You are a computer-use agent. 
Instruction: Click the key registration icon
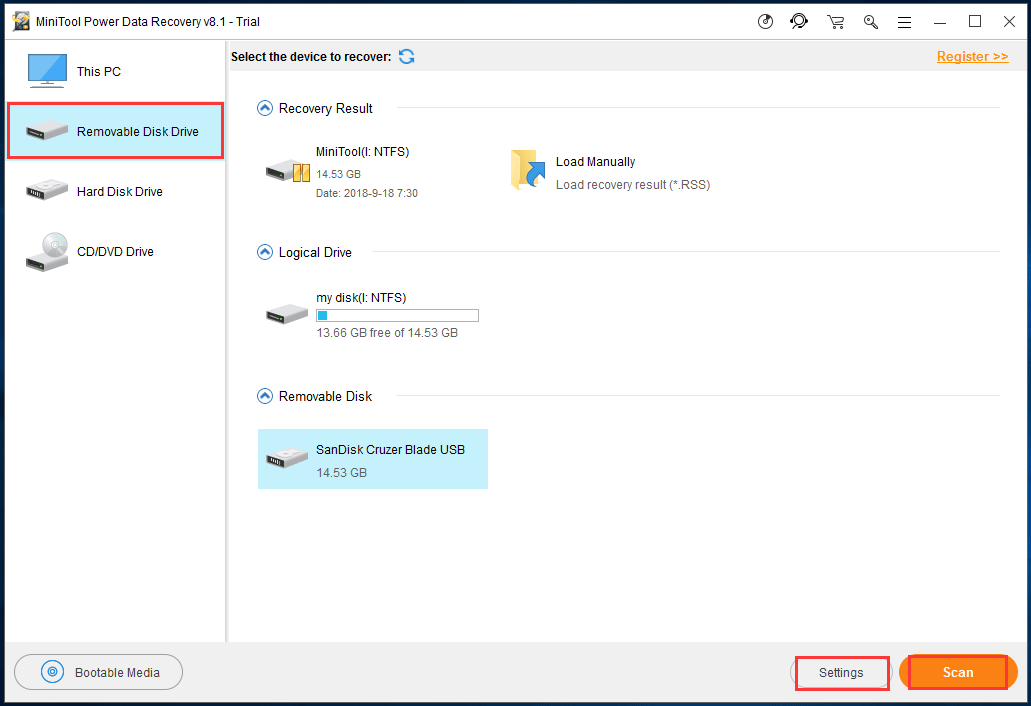coord(871,22)
